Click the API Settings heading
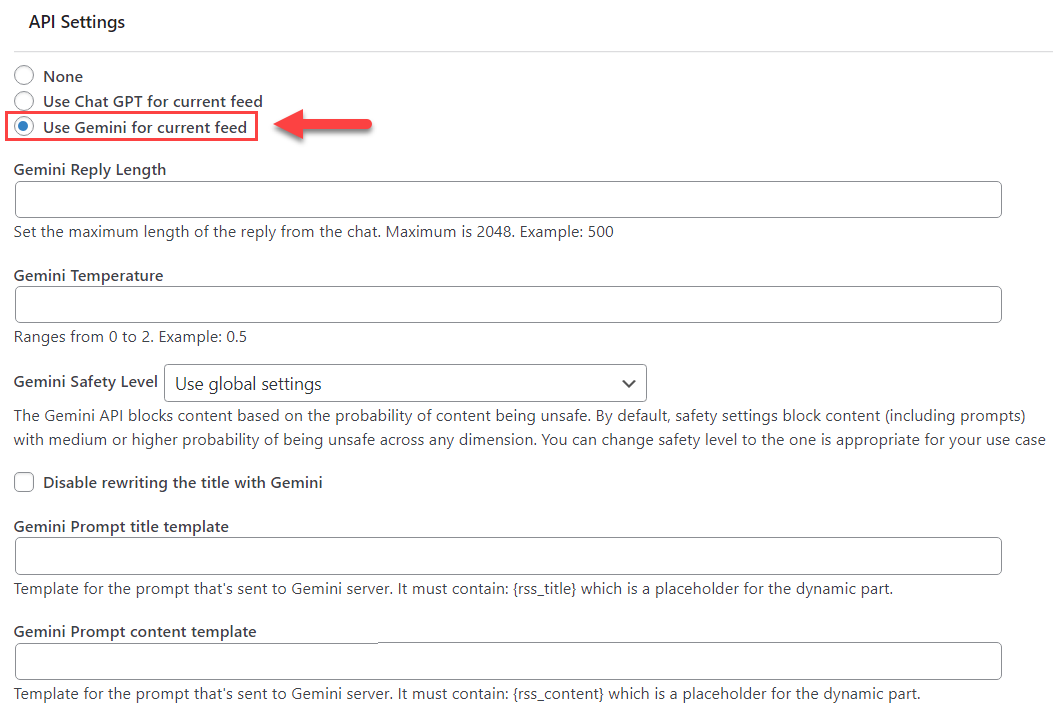The image size is (1060, 720). tap(76, 22)
